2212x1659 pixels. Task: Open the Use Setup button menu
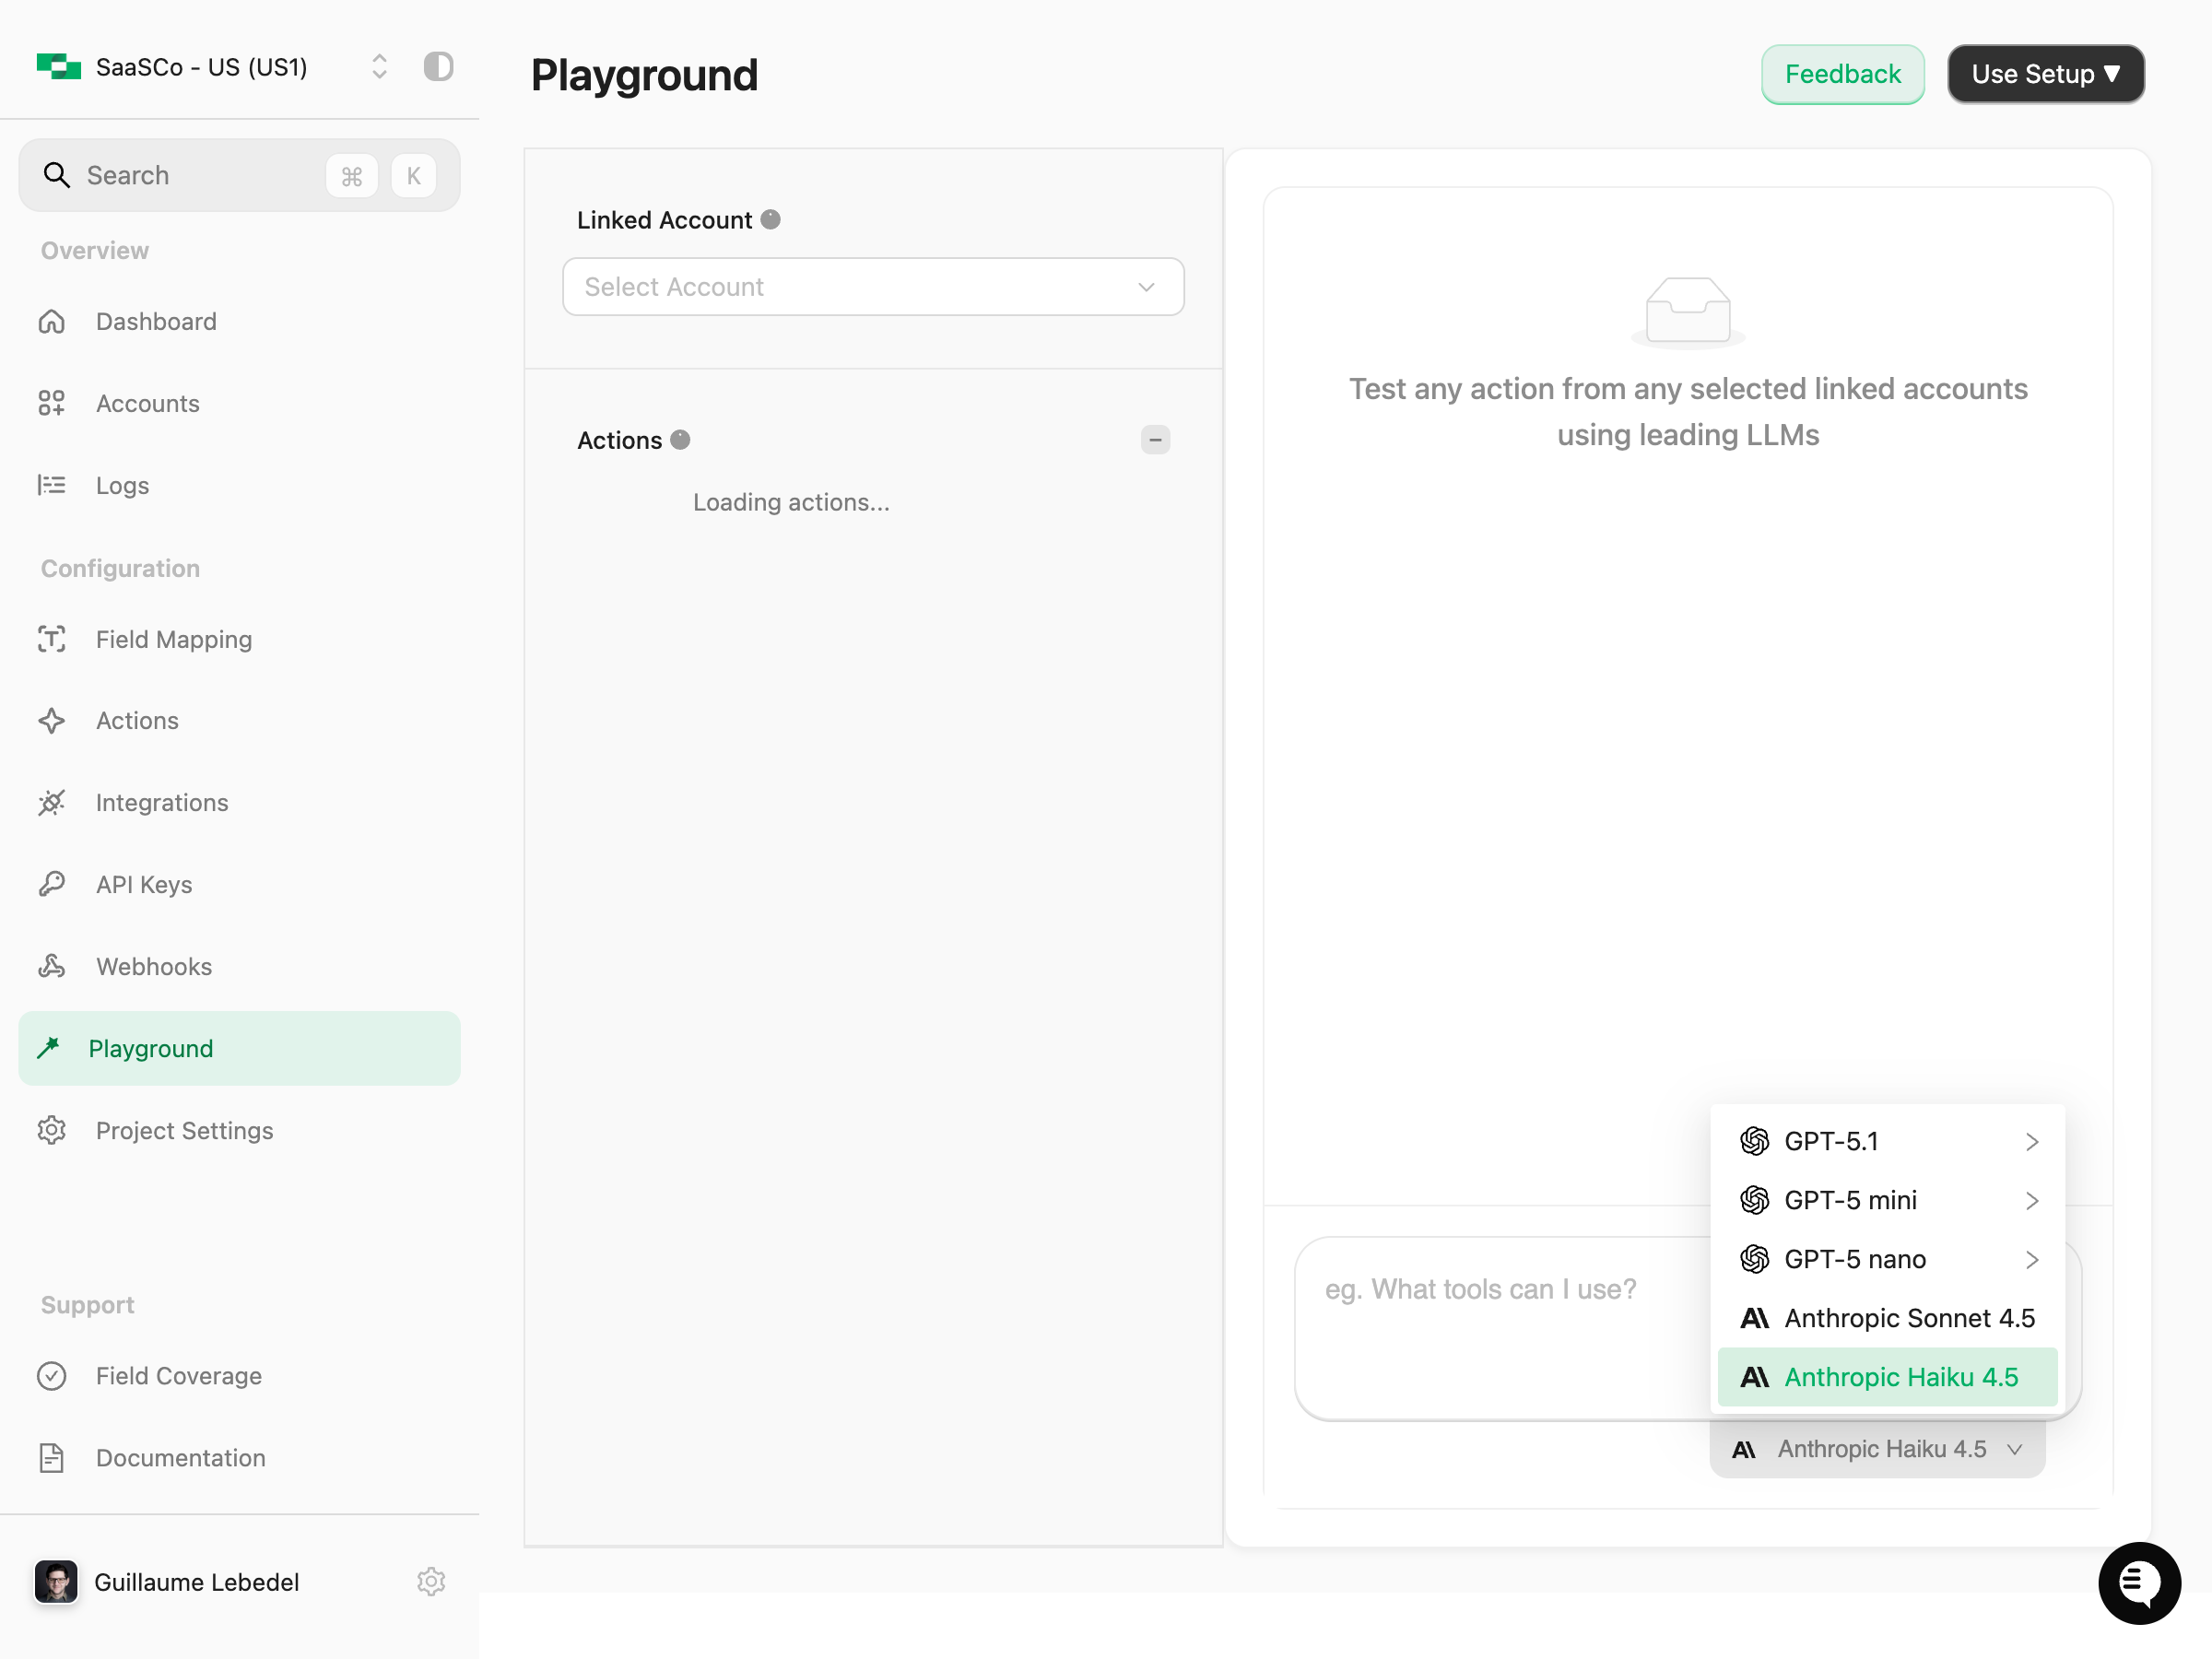2045,74
